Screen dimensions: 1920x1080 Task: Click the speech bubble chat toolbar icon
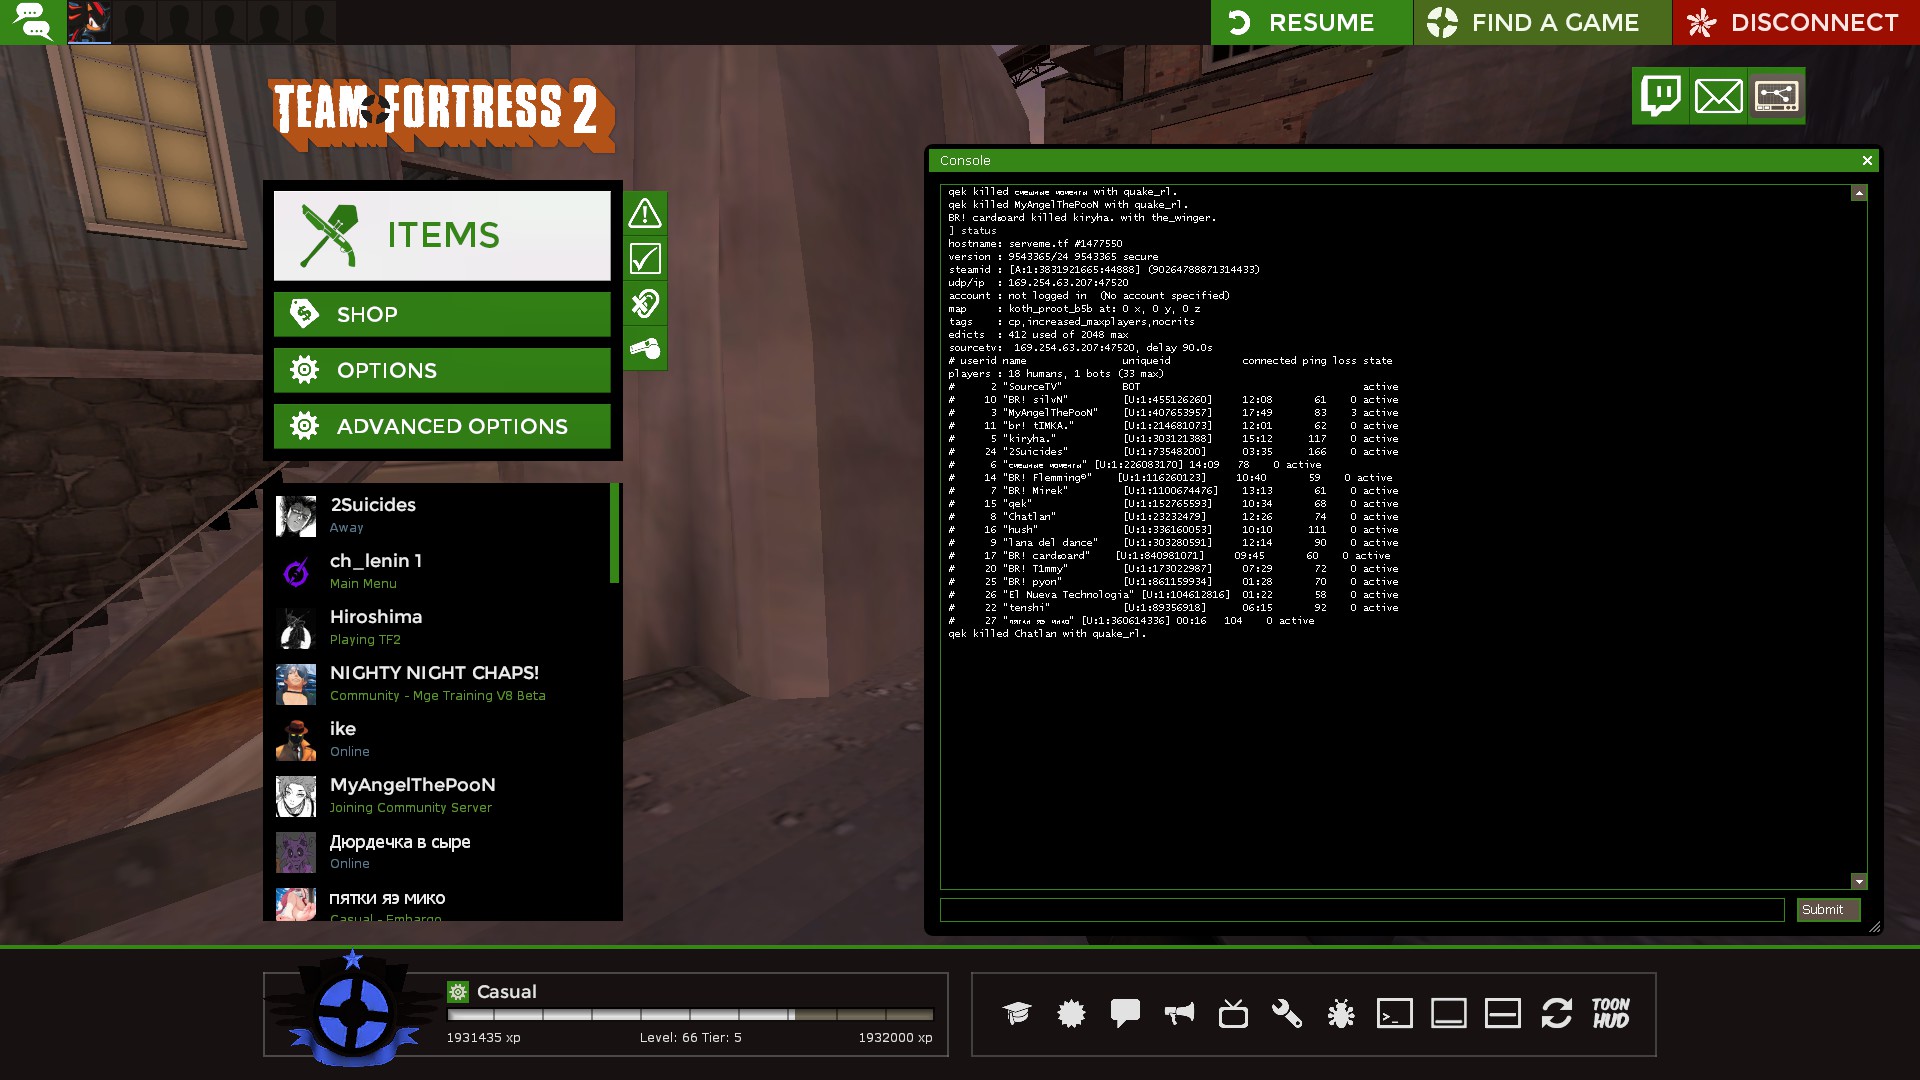1125,1014
